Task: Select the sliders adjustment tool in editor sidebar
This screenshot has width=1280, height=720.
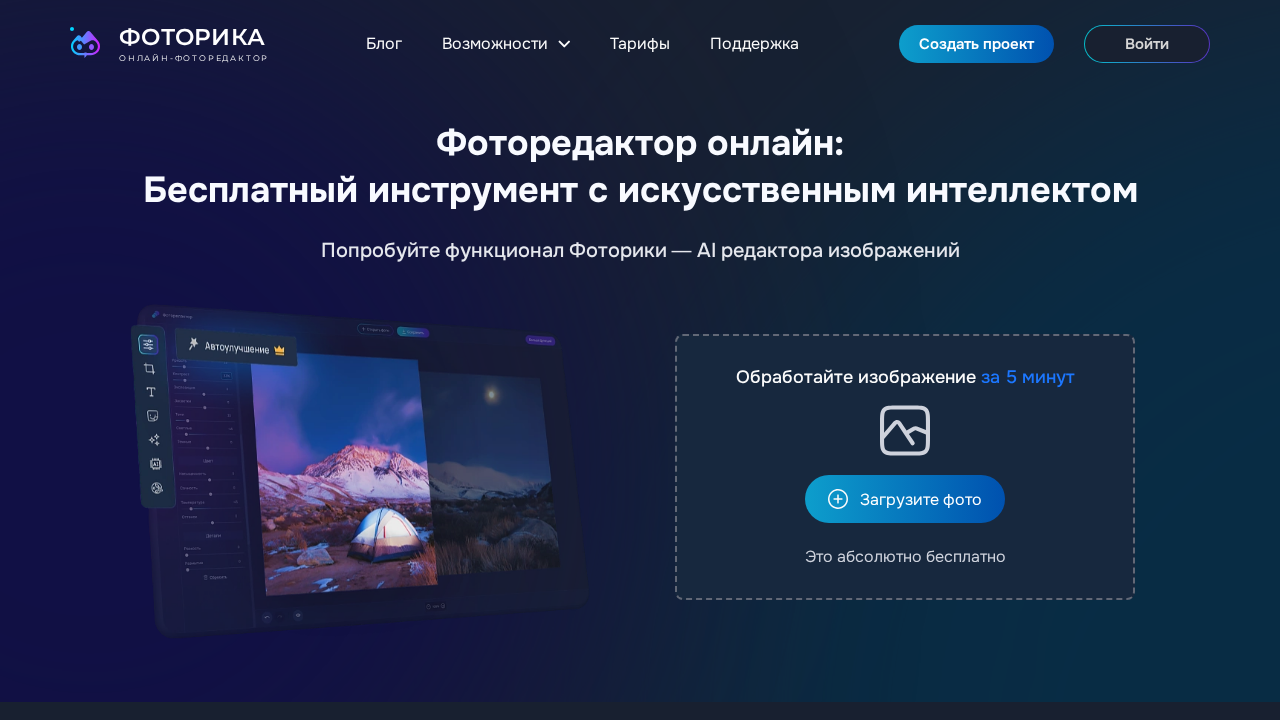Action: point(147,344)
